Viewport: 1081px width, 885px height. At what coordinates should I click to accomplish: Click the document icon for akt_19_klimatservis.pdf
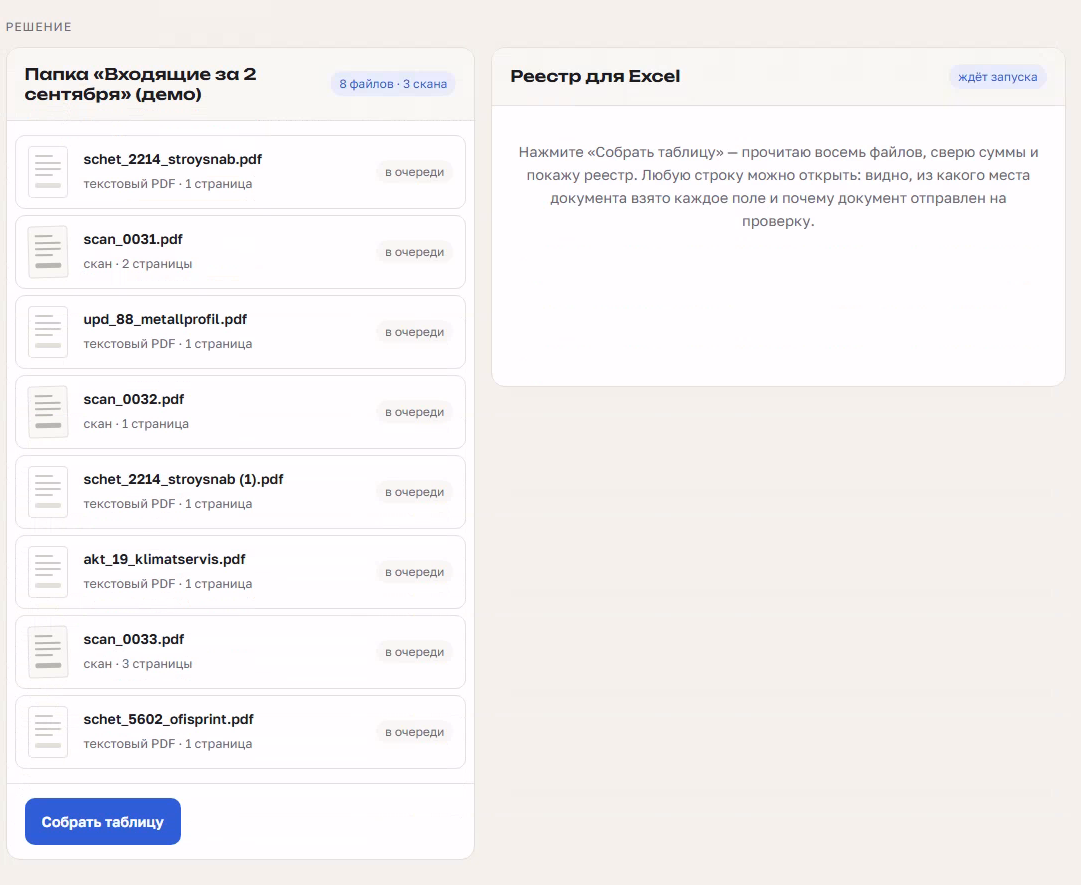pos(48,571)
